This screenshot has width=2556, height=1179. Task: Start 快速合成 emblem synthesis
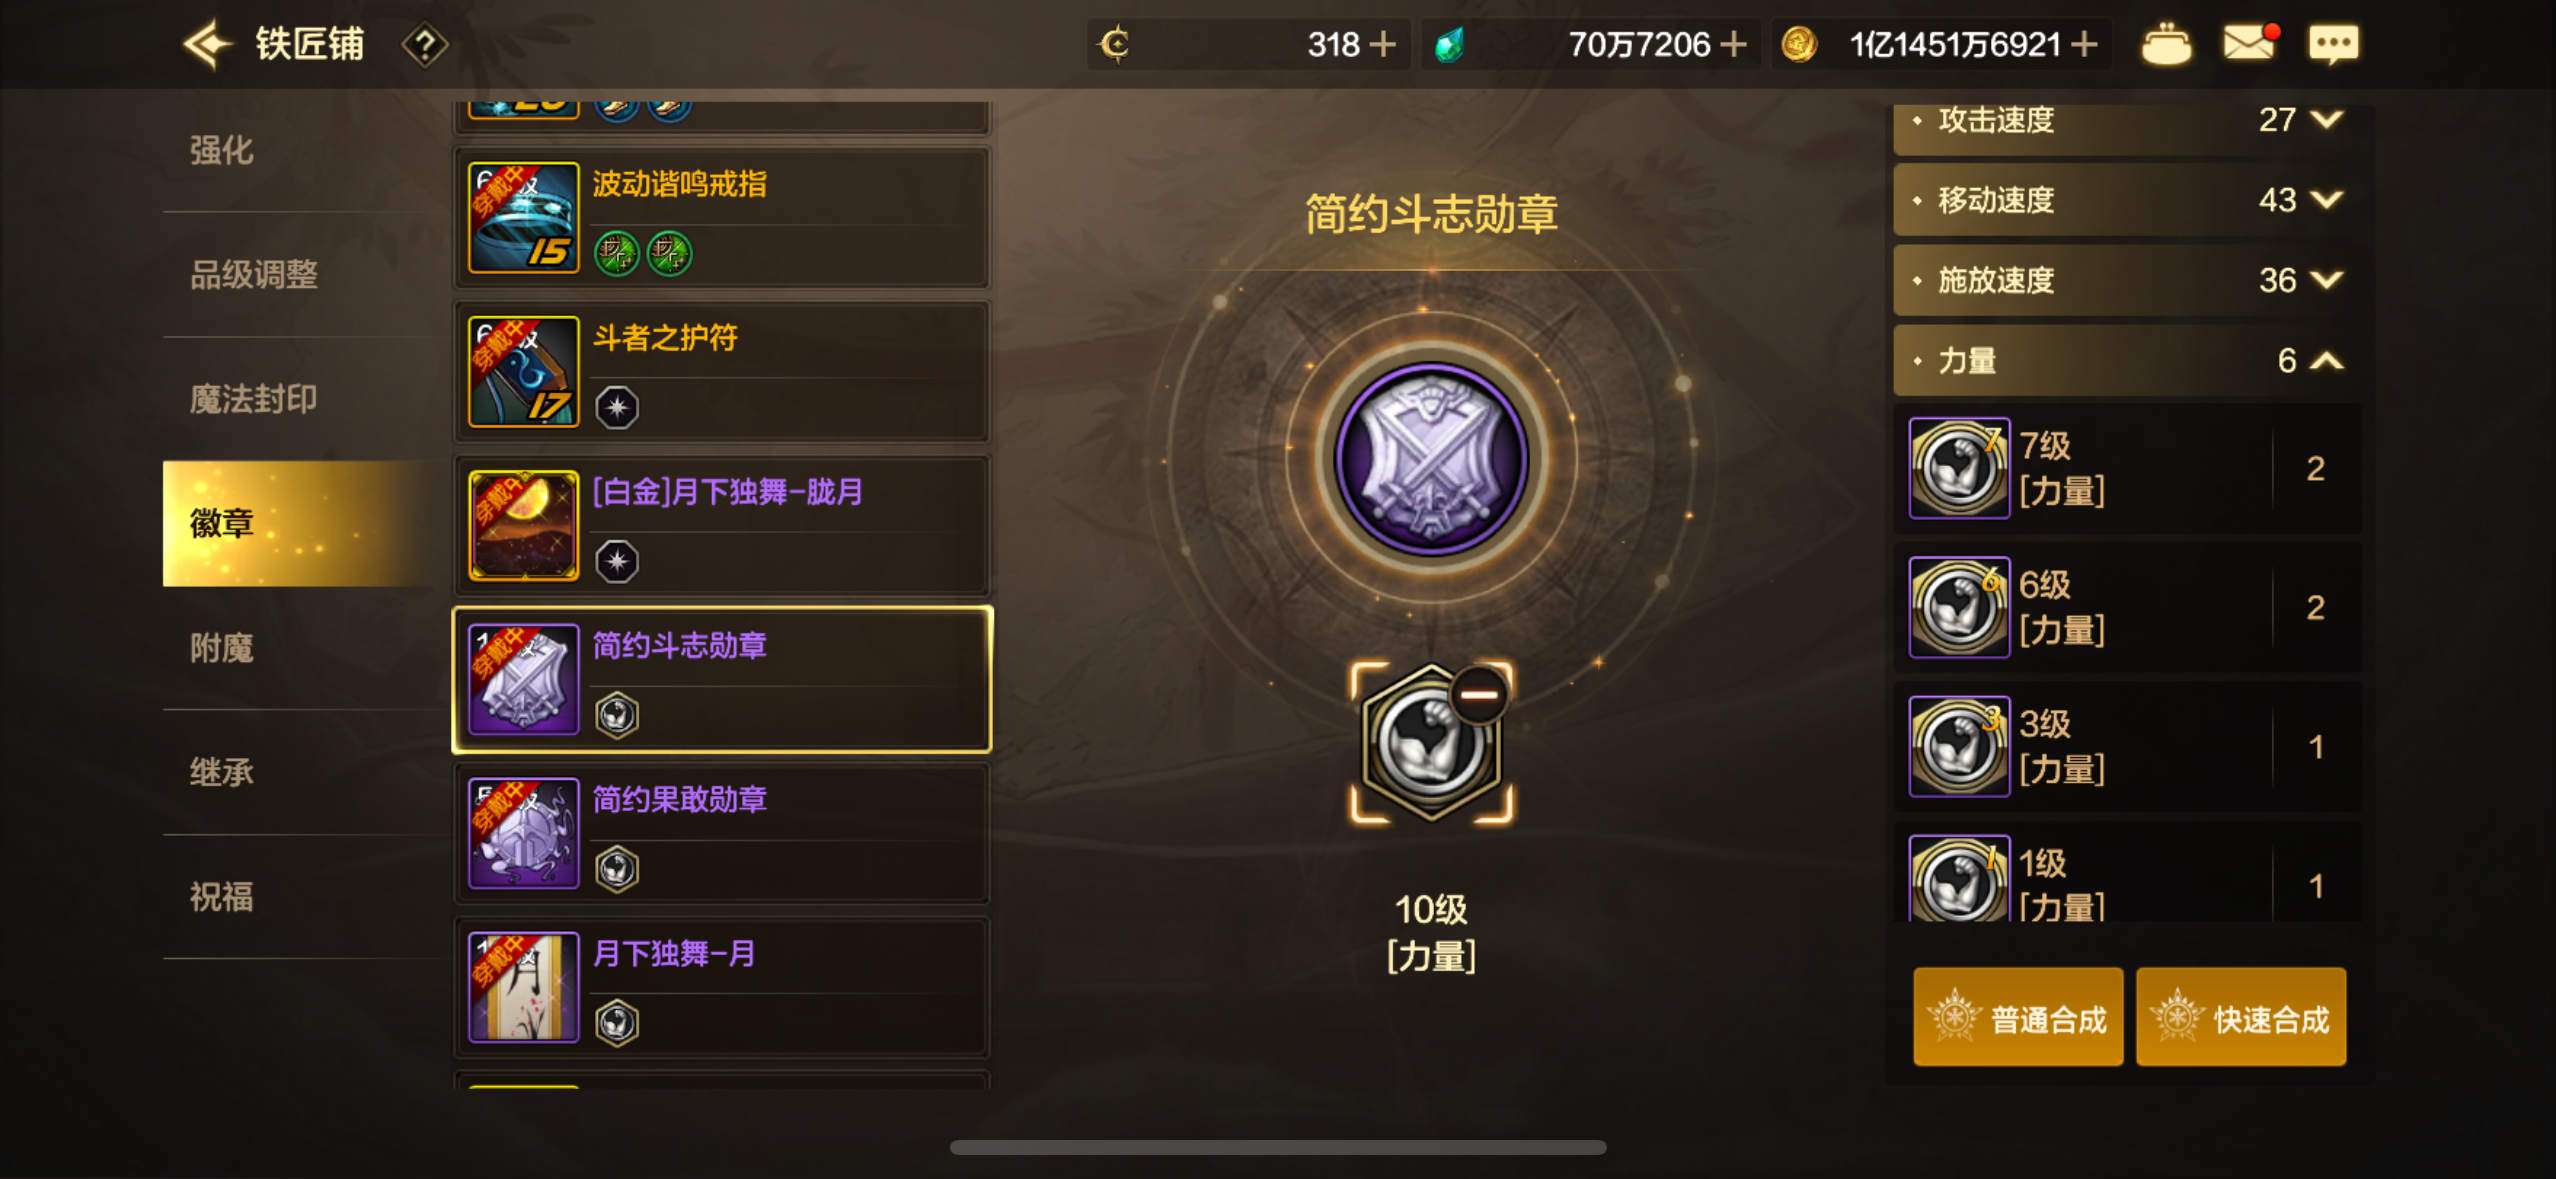2241,1017
